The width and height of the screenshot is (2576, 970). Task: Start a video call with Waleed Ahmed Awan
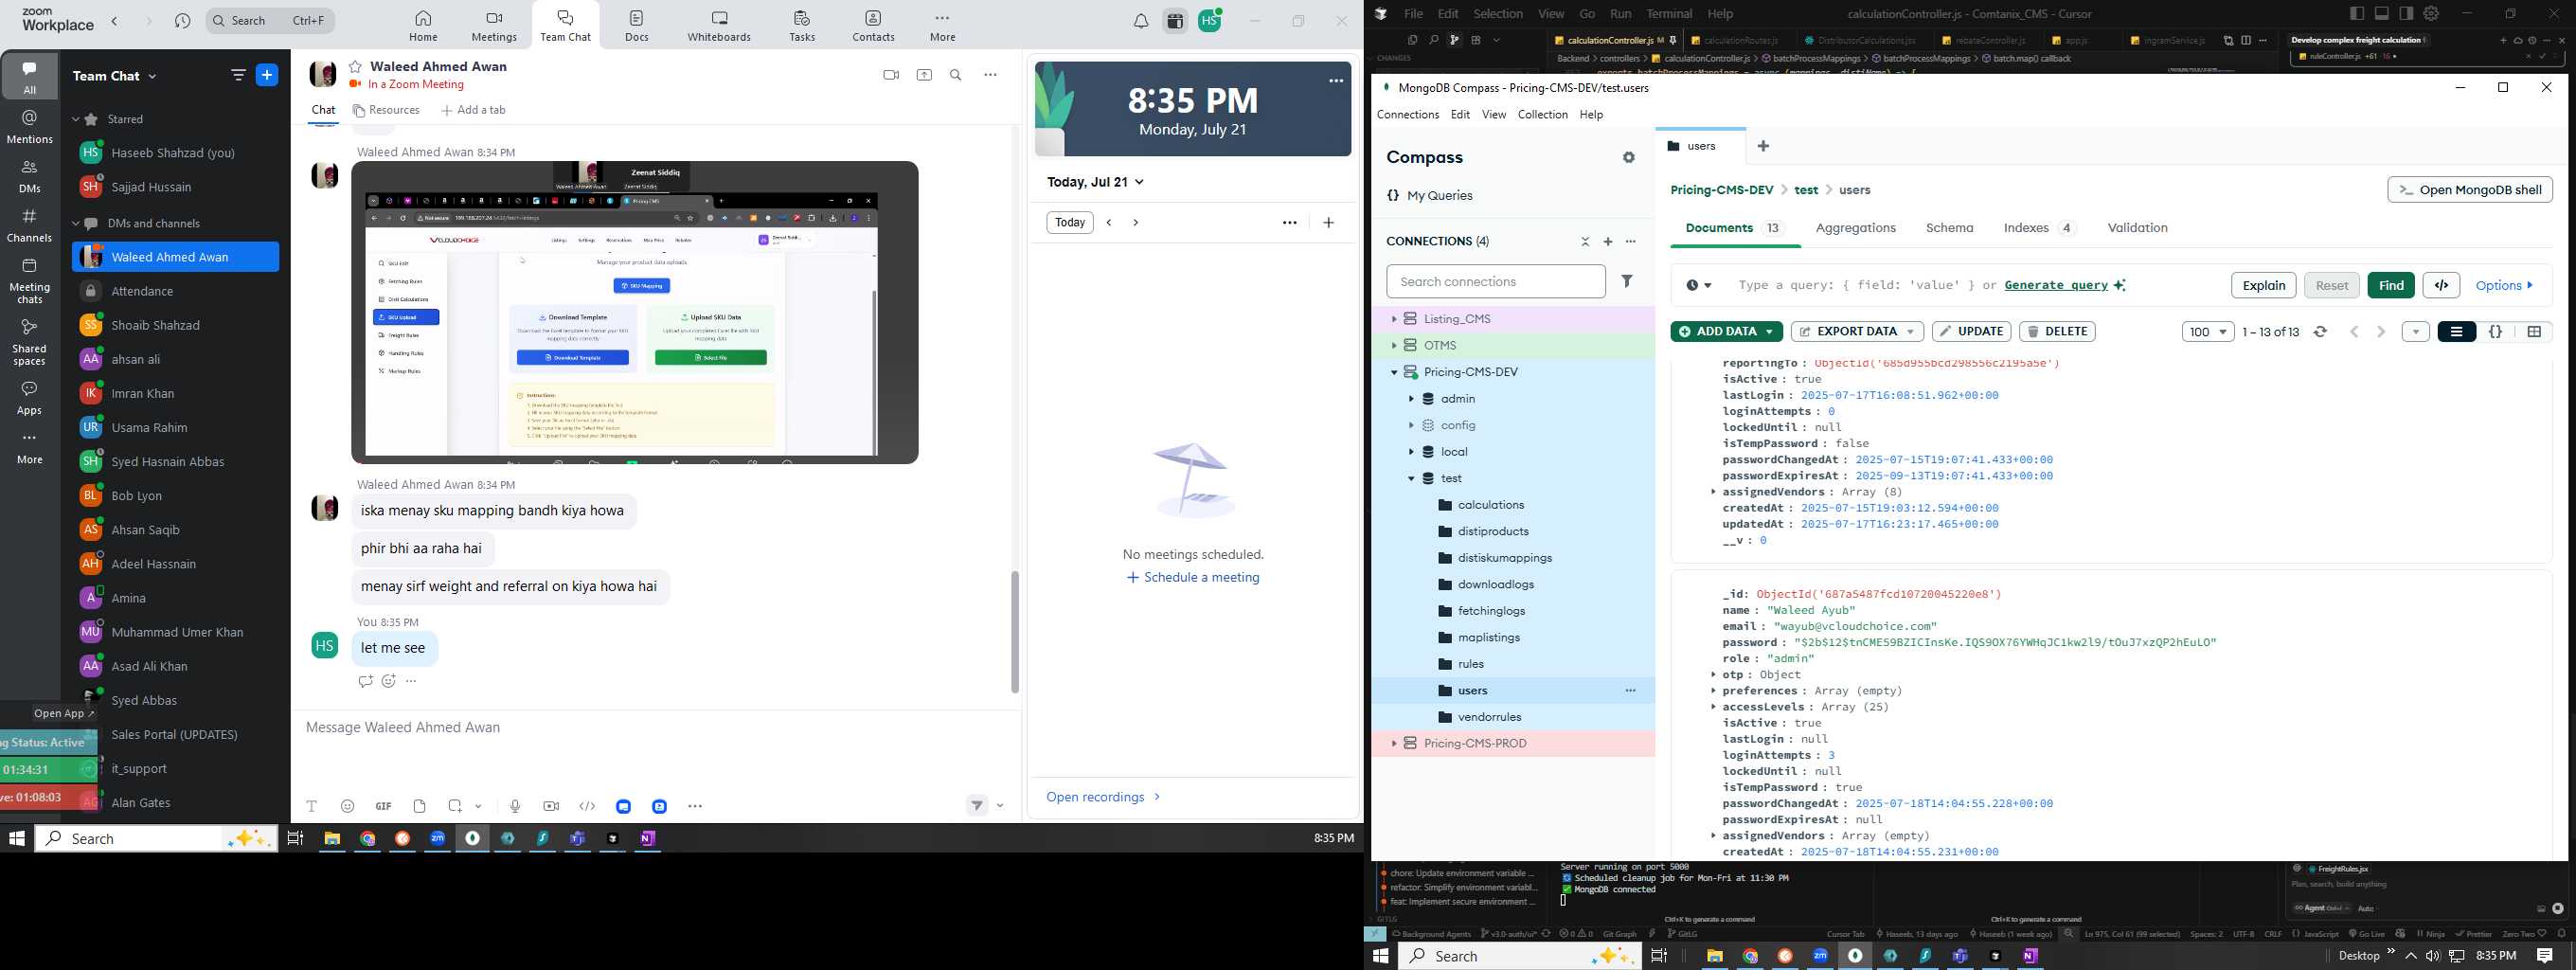point(891,75)
